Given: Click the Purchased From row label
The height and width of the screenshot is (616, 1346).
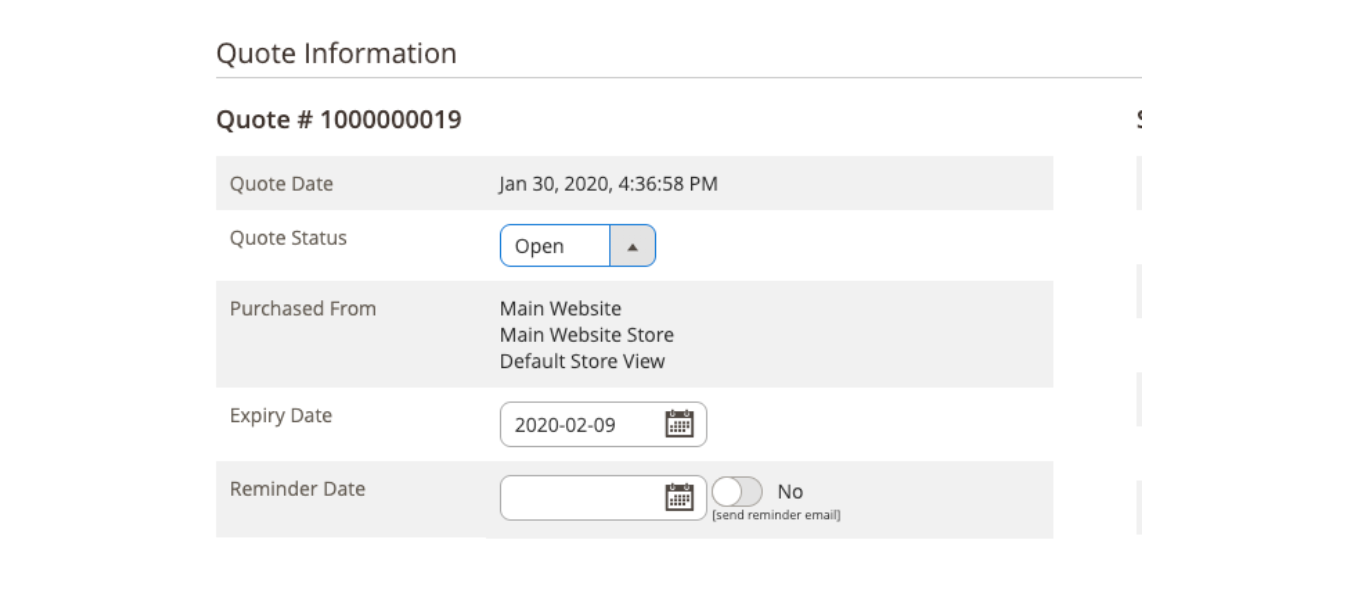Looking at the screenshot, I should 303,309.
